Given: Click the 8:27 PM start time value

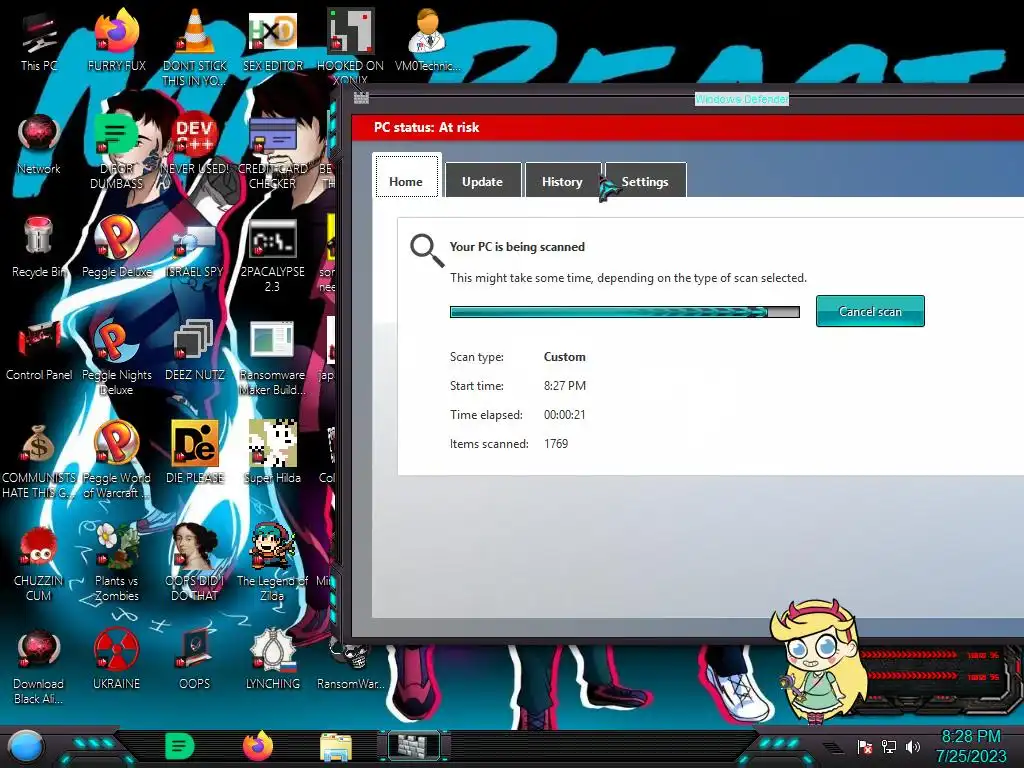Looking at the screenshot, I should [565, 385].
